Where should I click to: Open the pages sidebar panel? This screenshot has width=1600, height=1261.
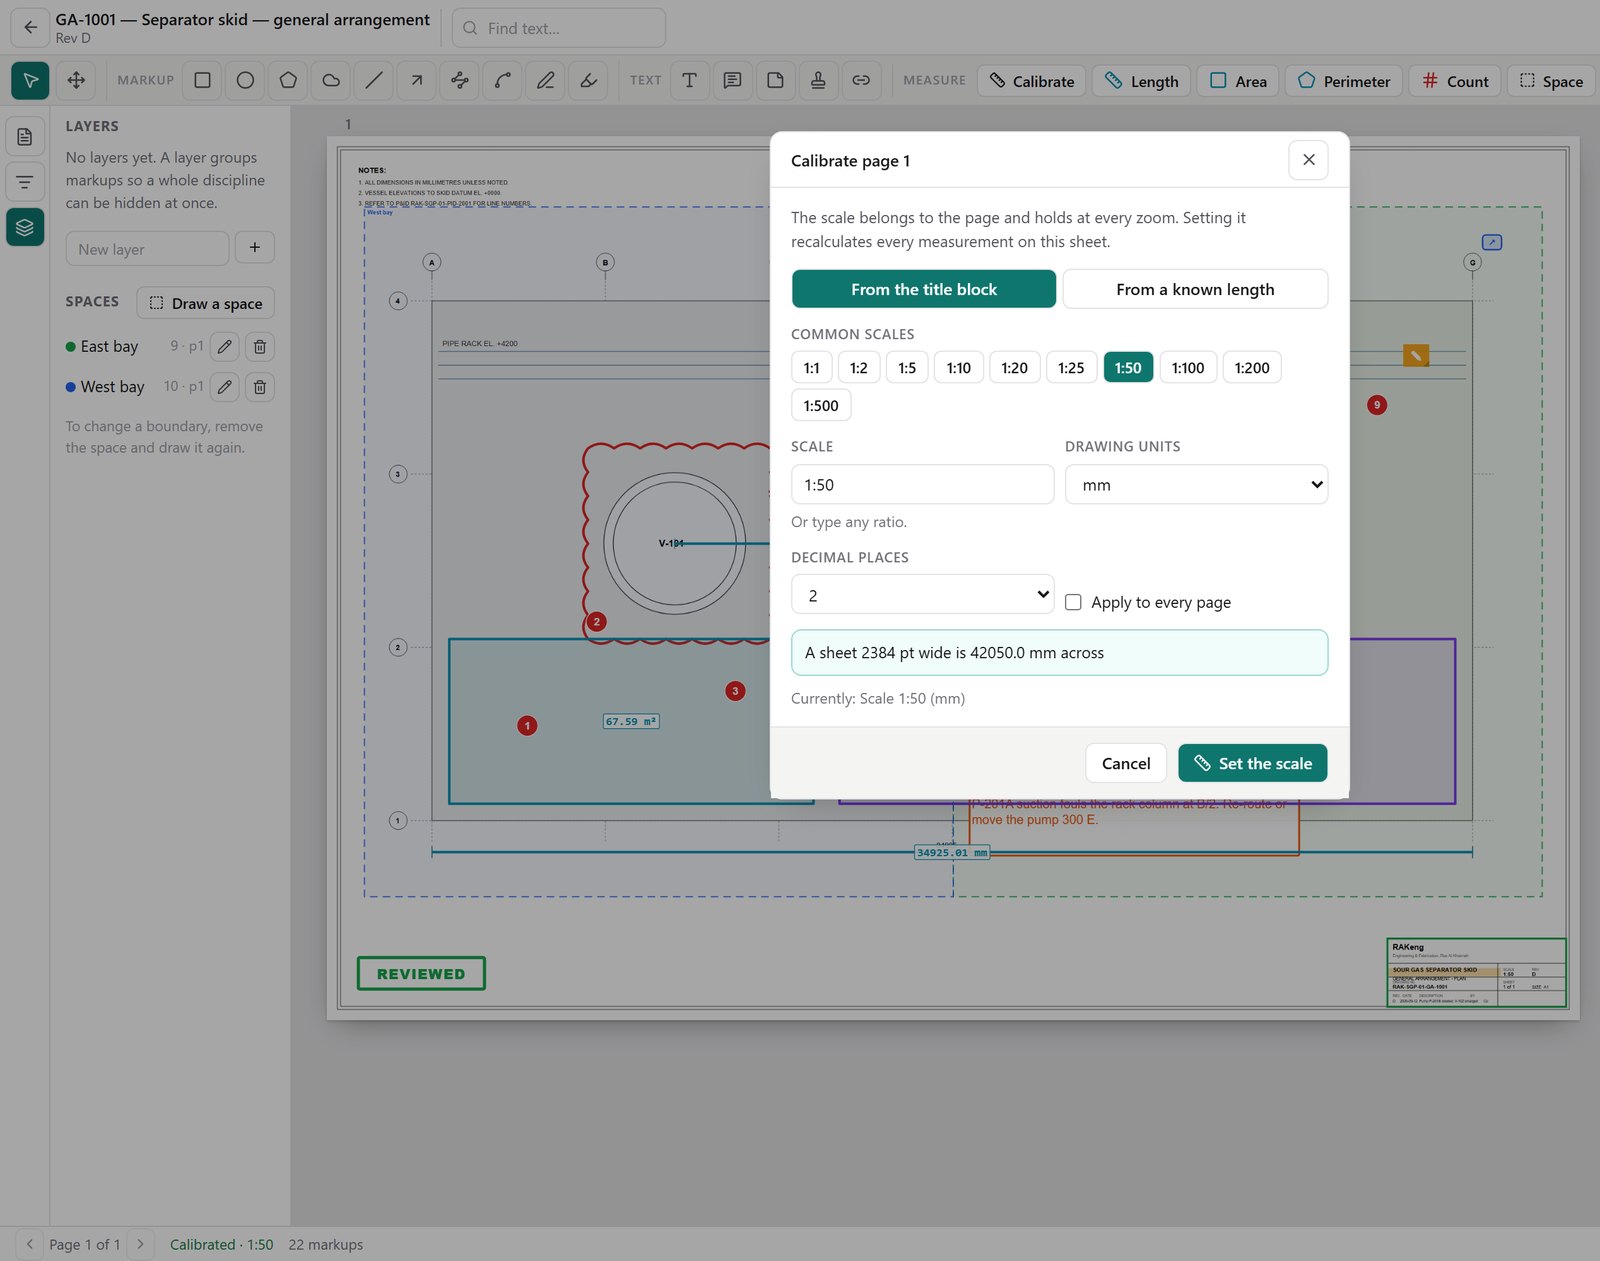pyautogui.click(x=25, y=136)
